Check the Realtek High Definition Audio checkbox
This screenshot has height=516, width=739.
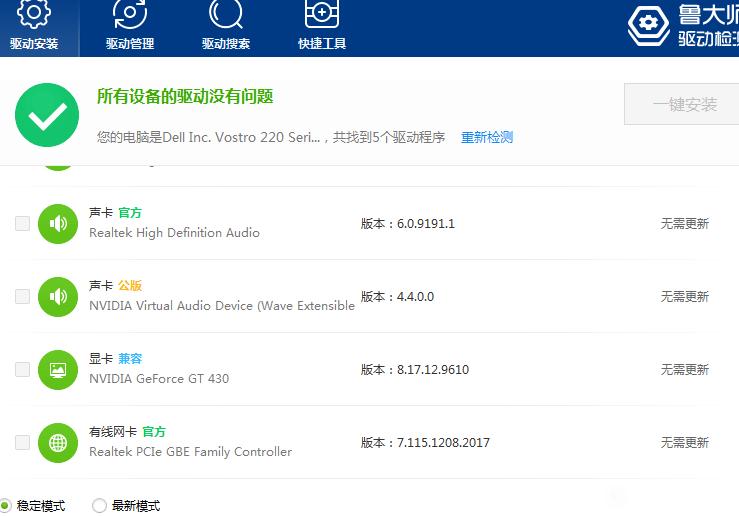click(22, 223)
